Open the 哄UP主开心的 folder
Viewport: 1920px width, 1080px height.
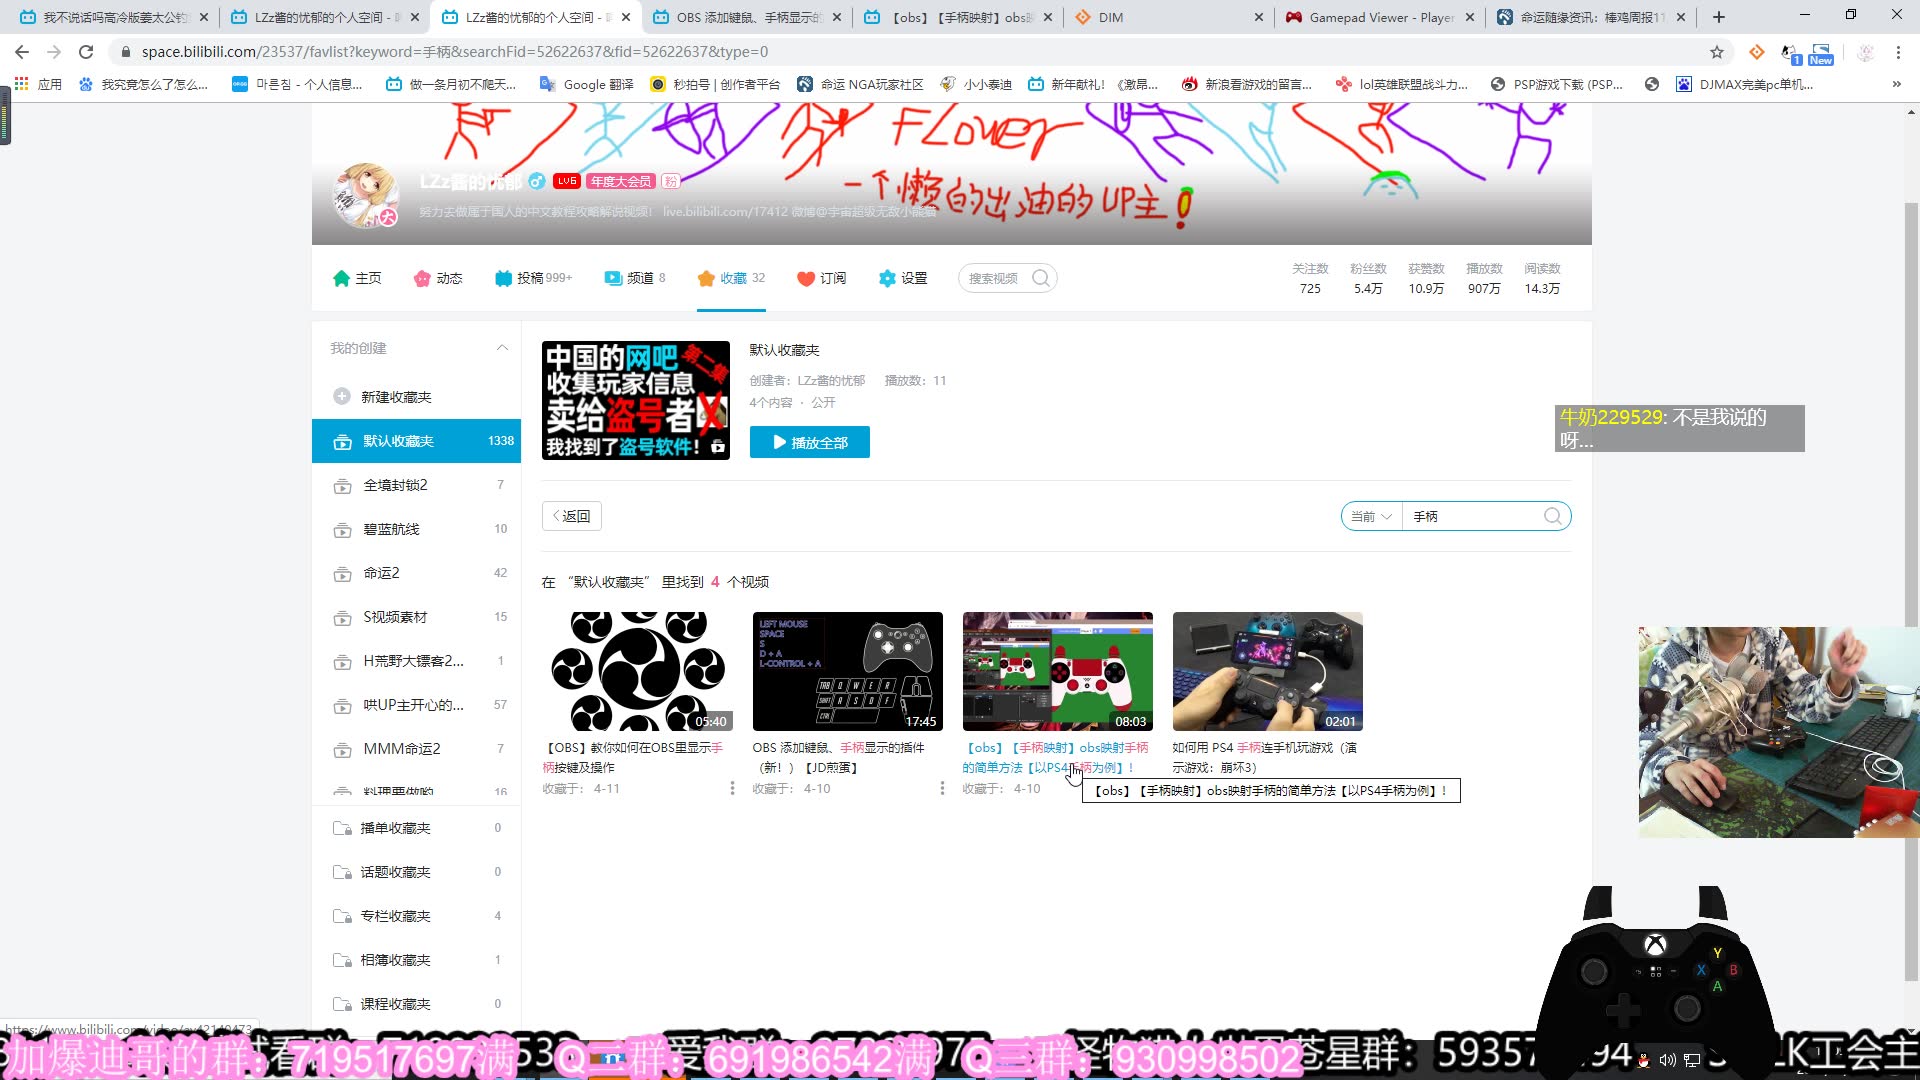click(416, 705)
